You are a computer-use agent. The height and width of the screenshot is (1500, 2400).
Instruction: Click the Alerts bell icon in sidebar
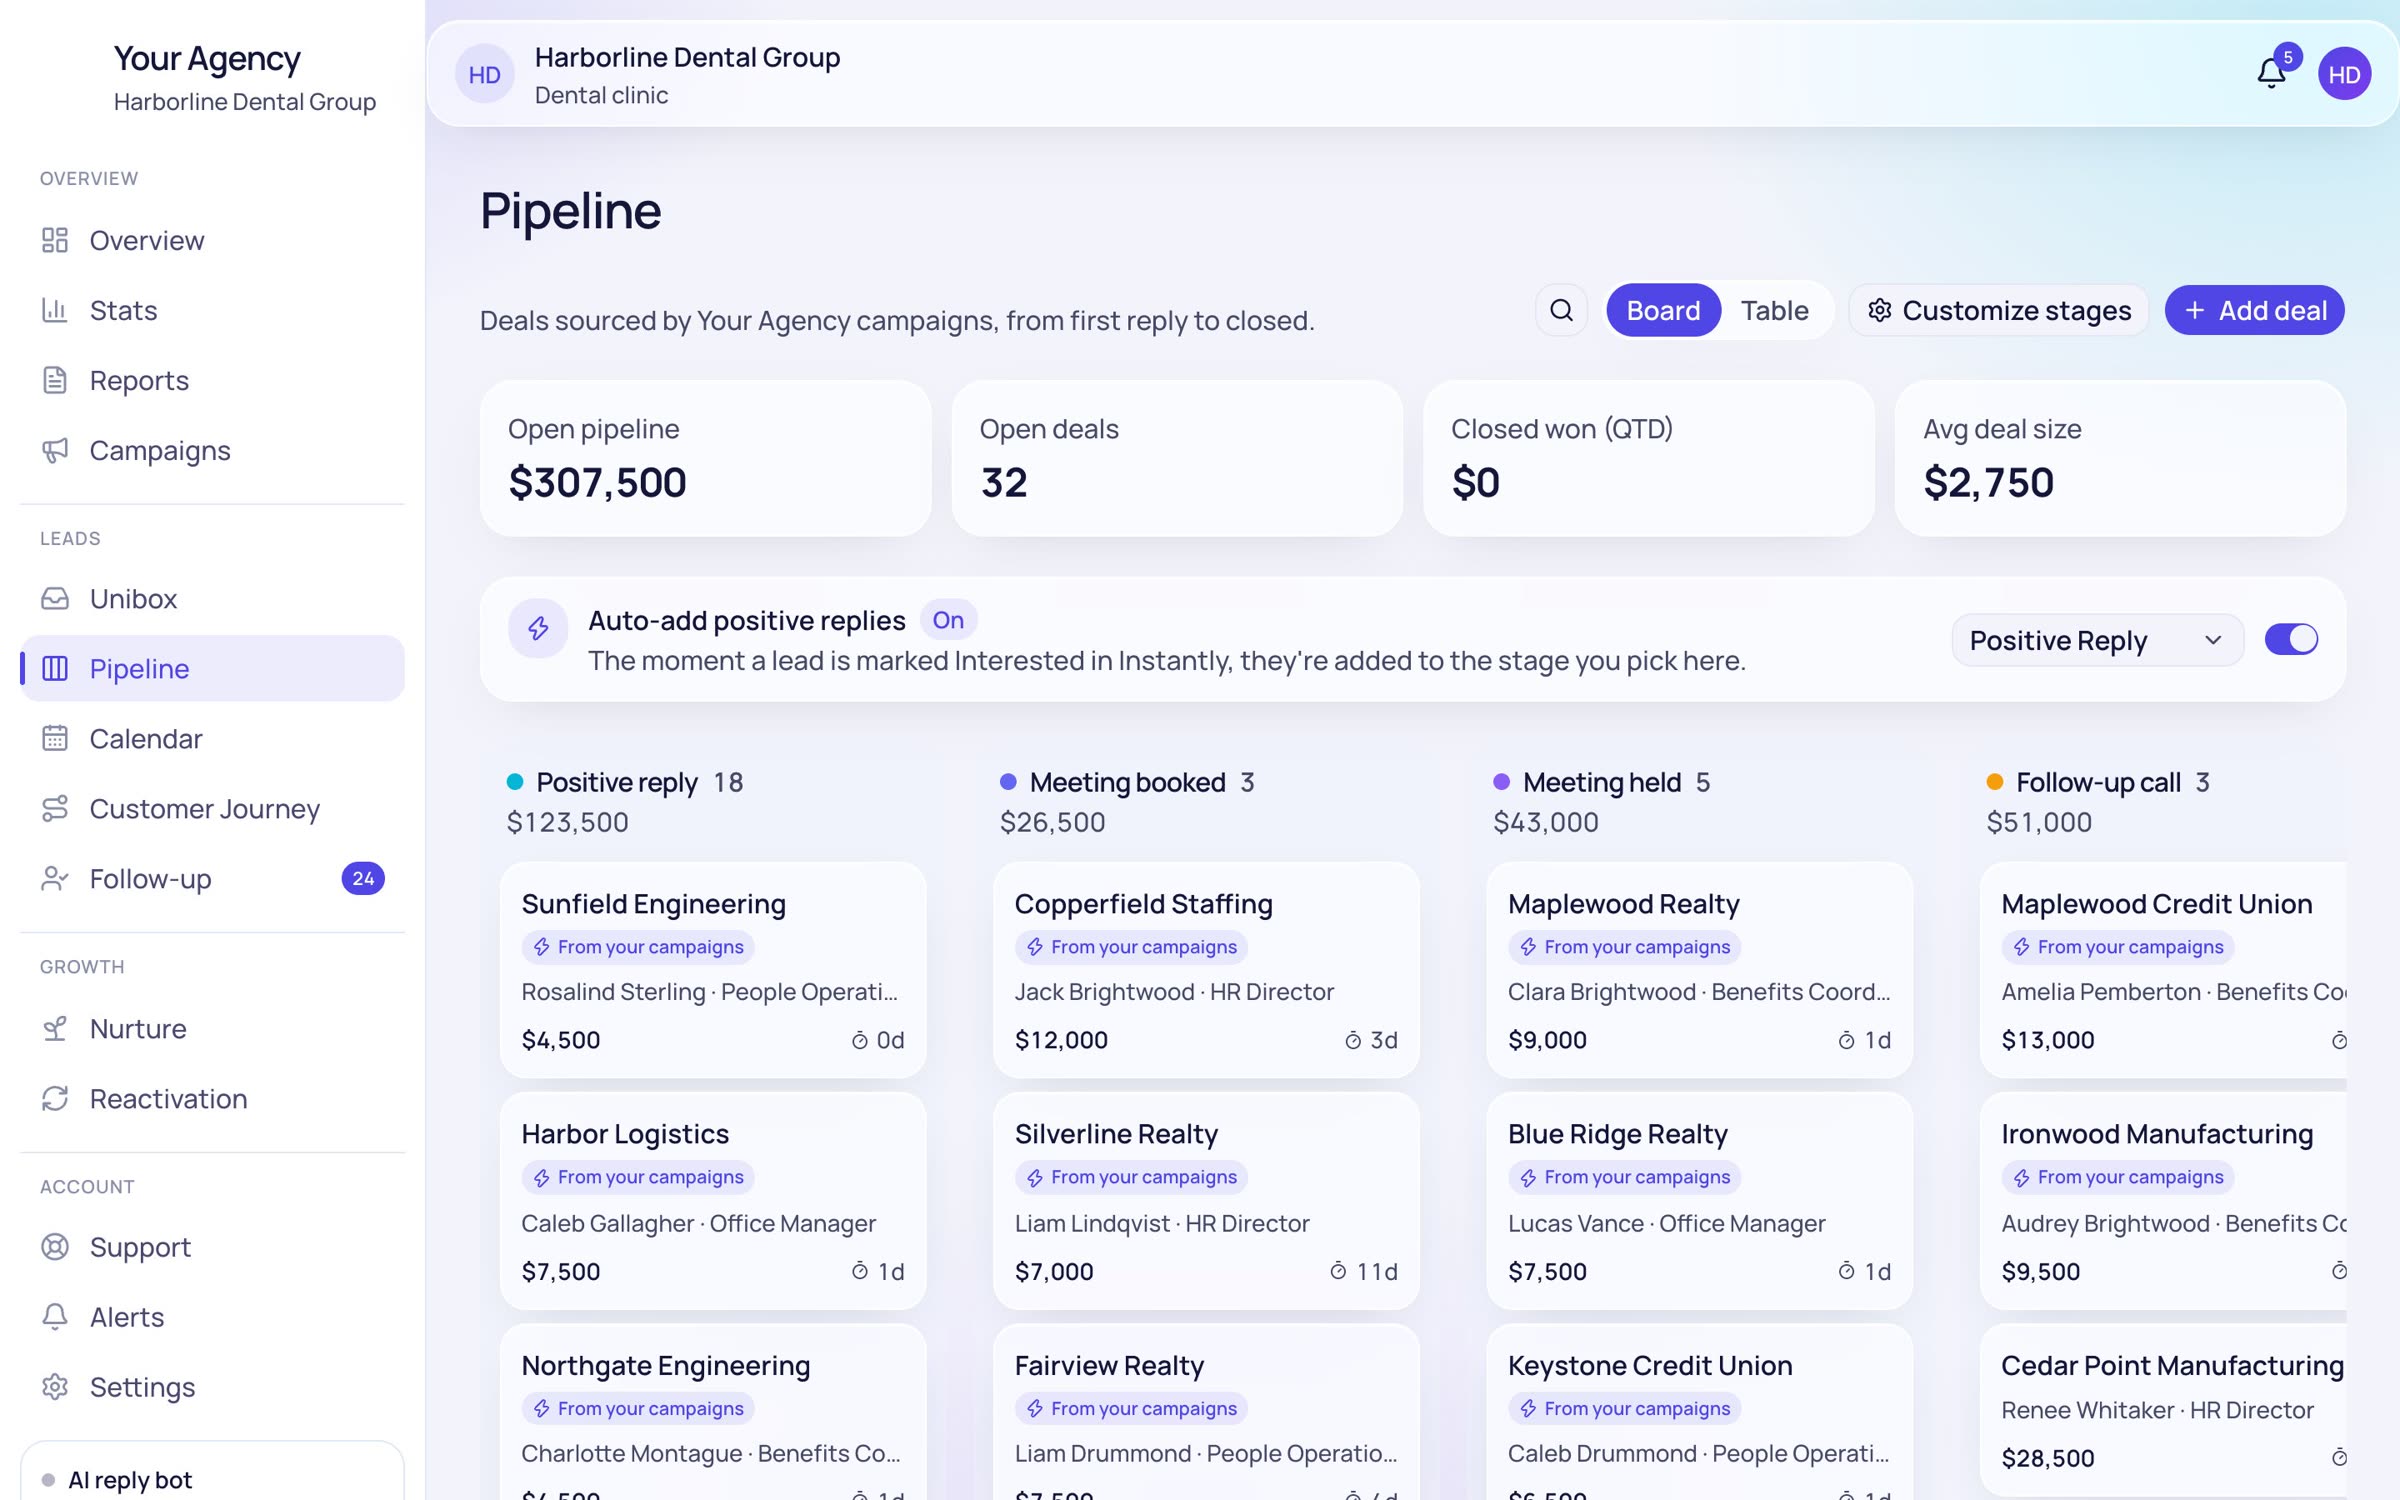(x=55, y=1316)
